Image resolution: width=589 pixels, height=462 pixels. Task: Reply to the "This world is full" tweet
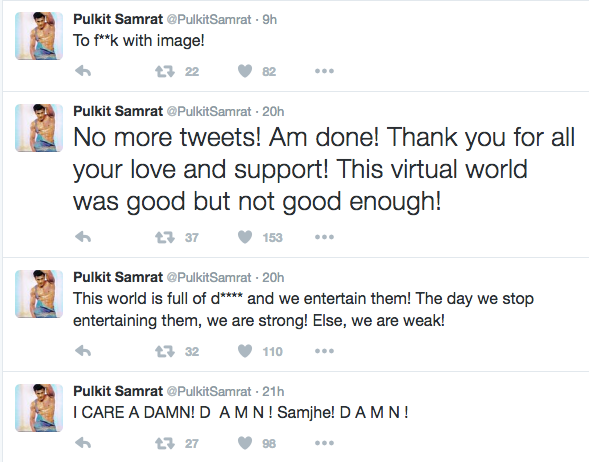[83, 351]
